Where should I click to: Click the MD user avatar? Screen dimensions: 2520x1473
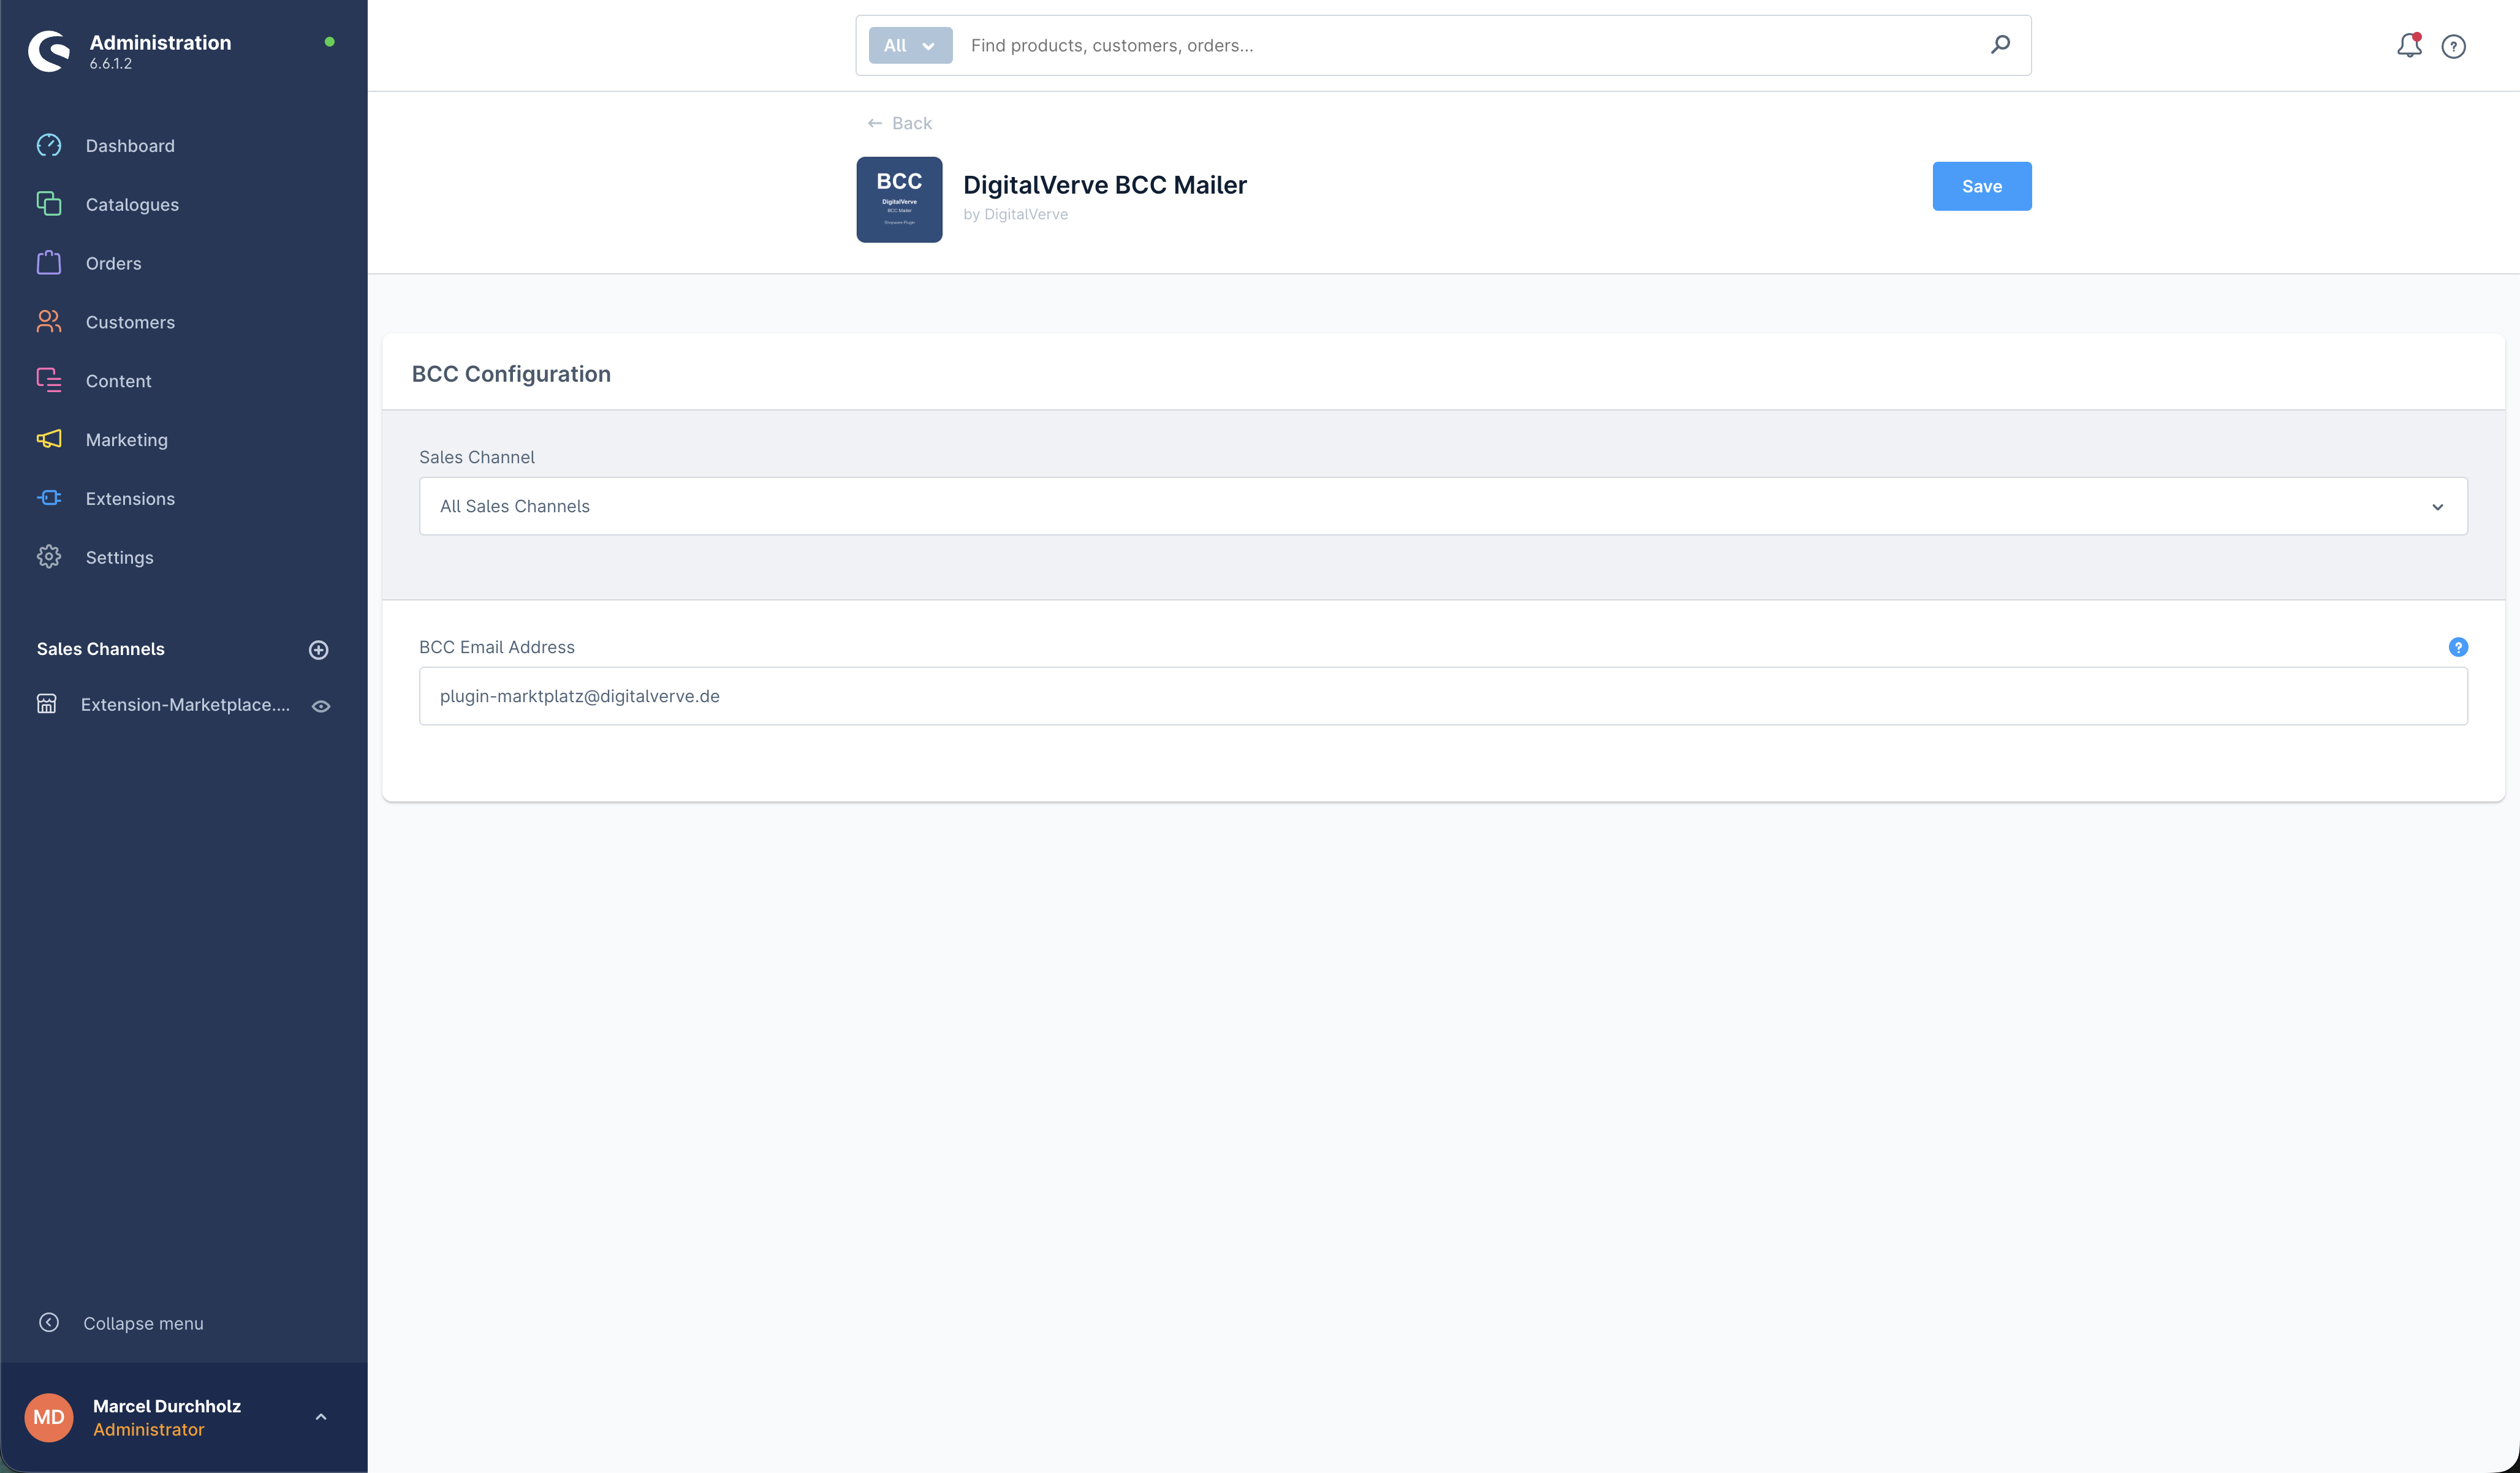point(49,1417)
